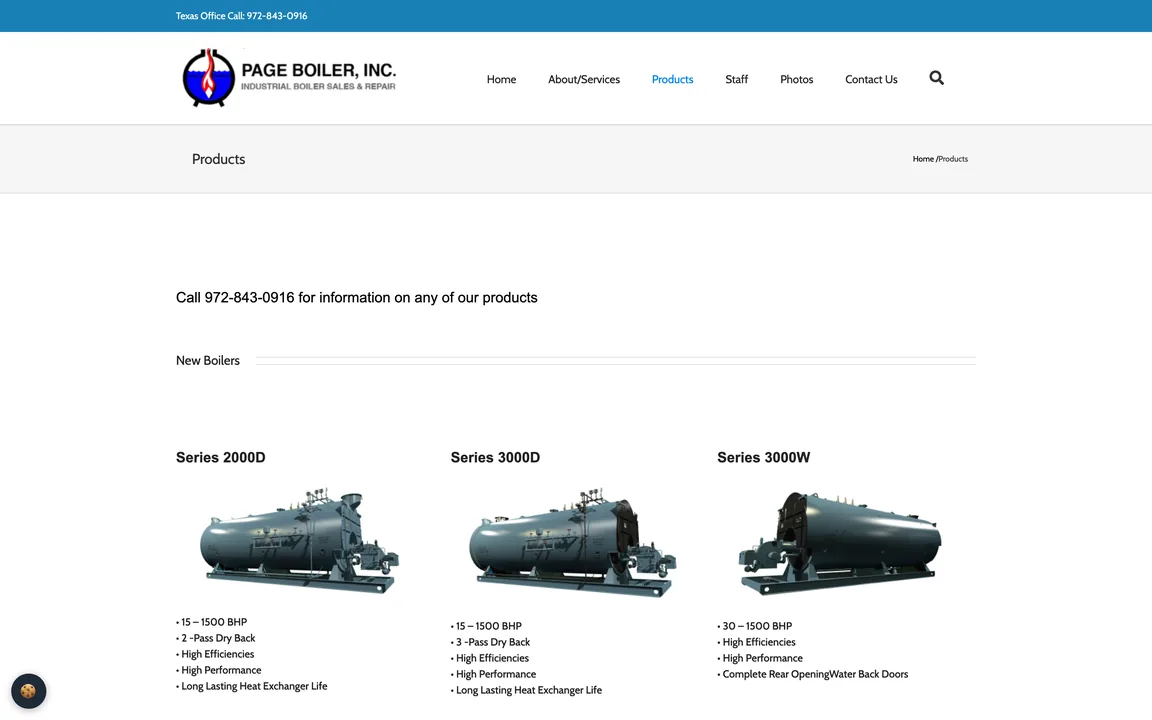Click '3 -Pass Dry Back' bullet
Viewport: 1152px width, 720px height.
point(493,642)
